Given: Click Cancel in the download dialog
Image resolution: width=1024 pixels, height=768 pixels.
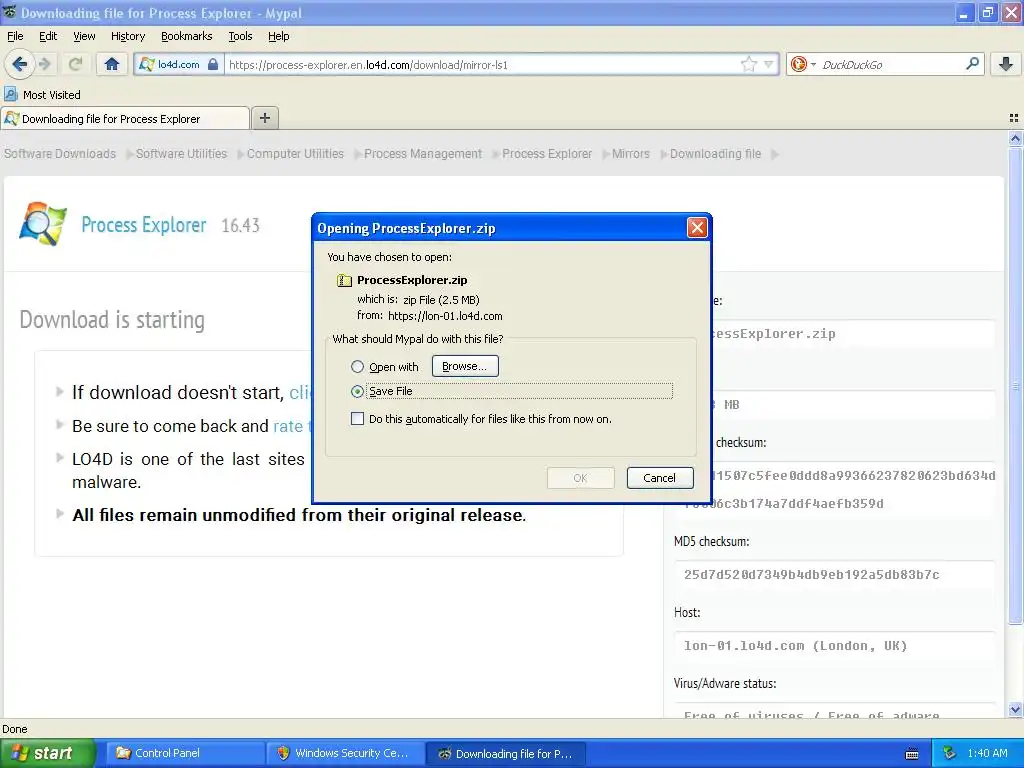Looking at the screenshot, I should pos(660,477).
